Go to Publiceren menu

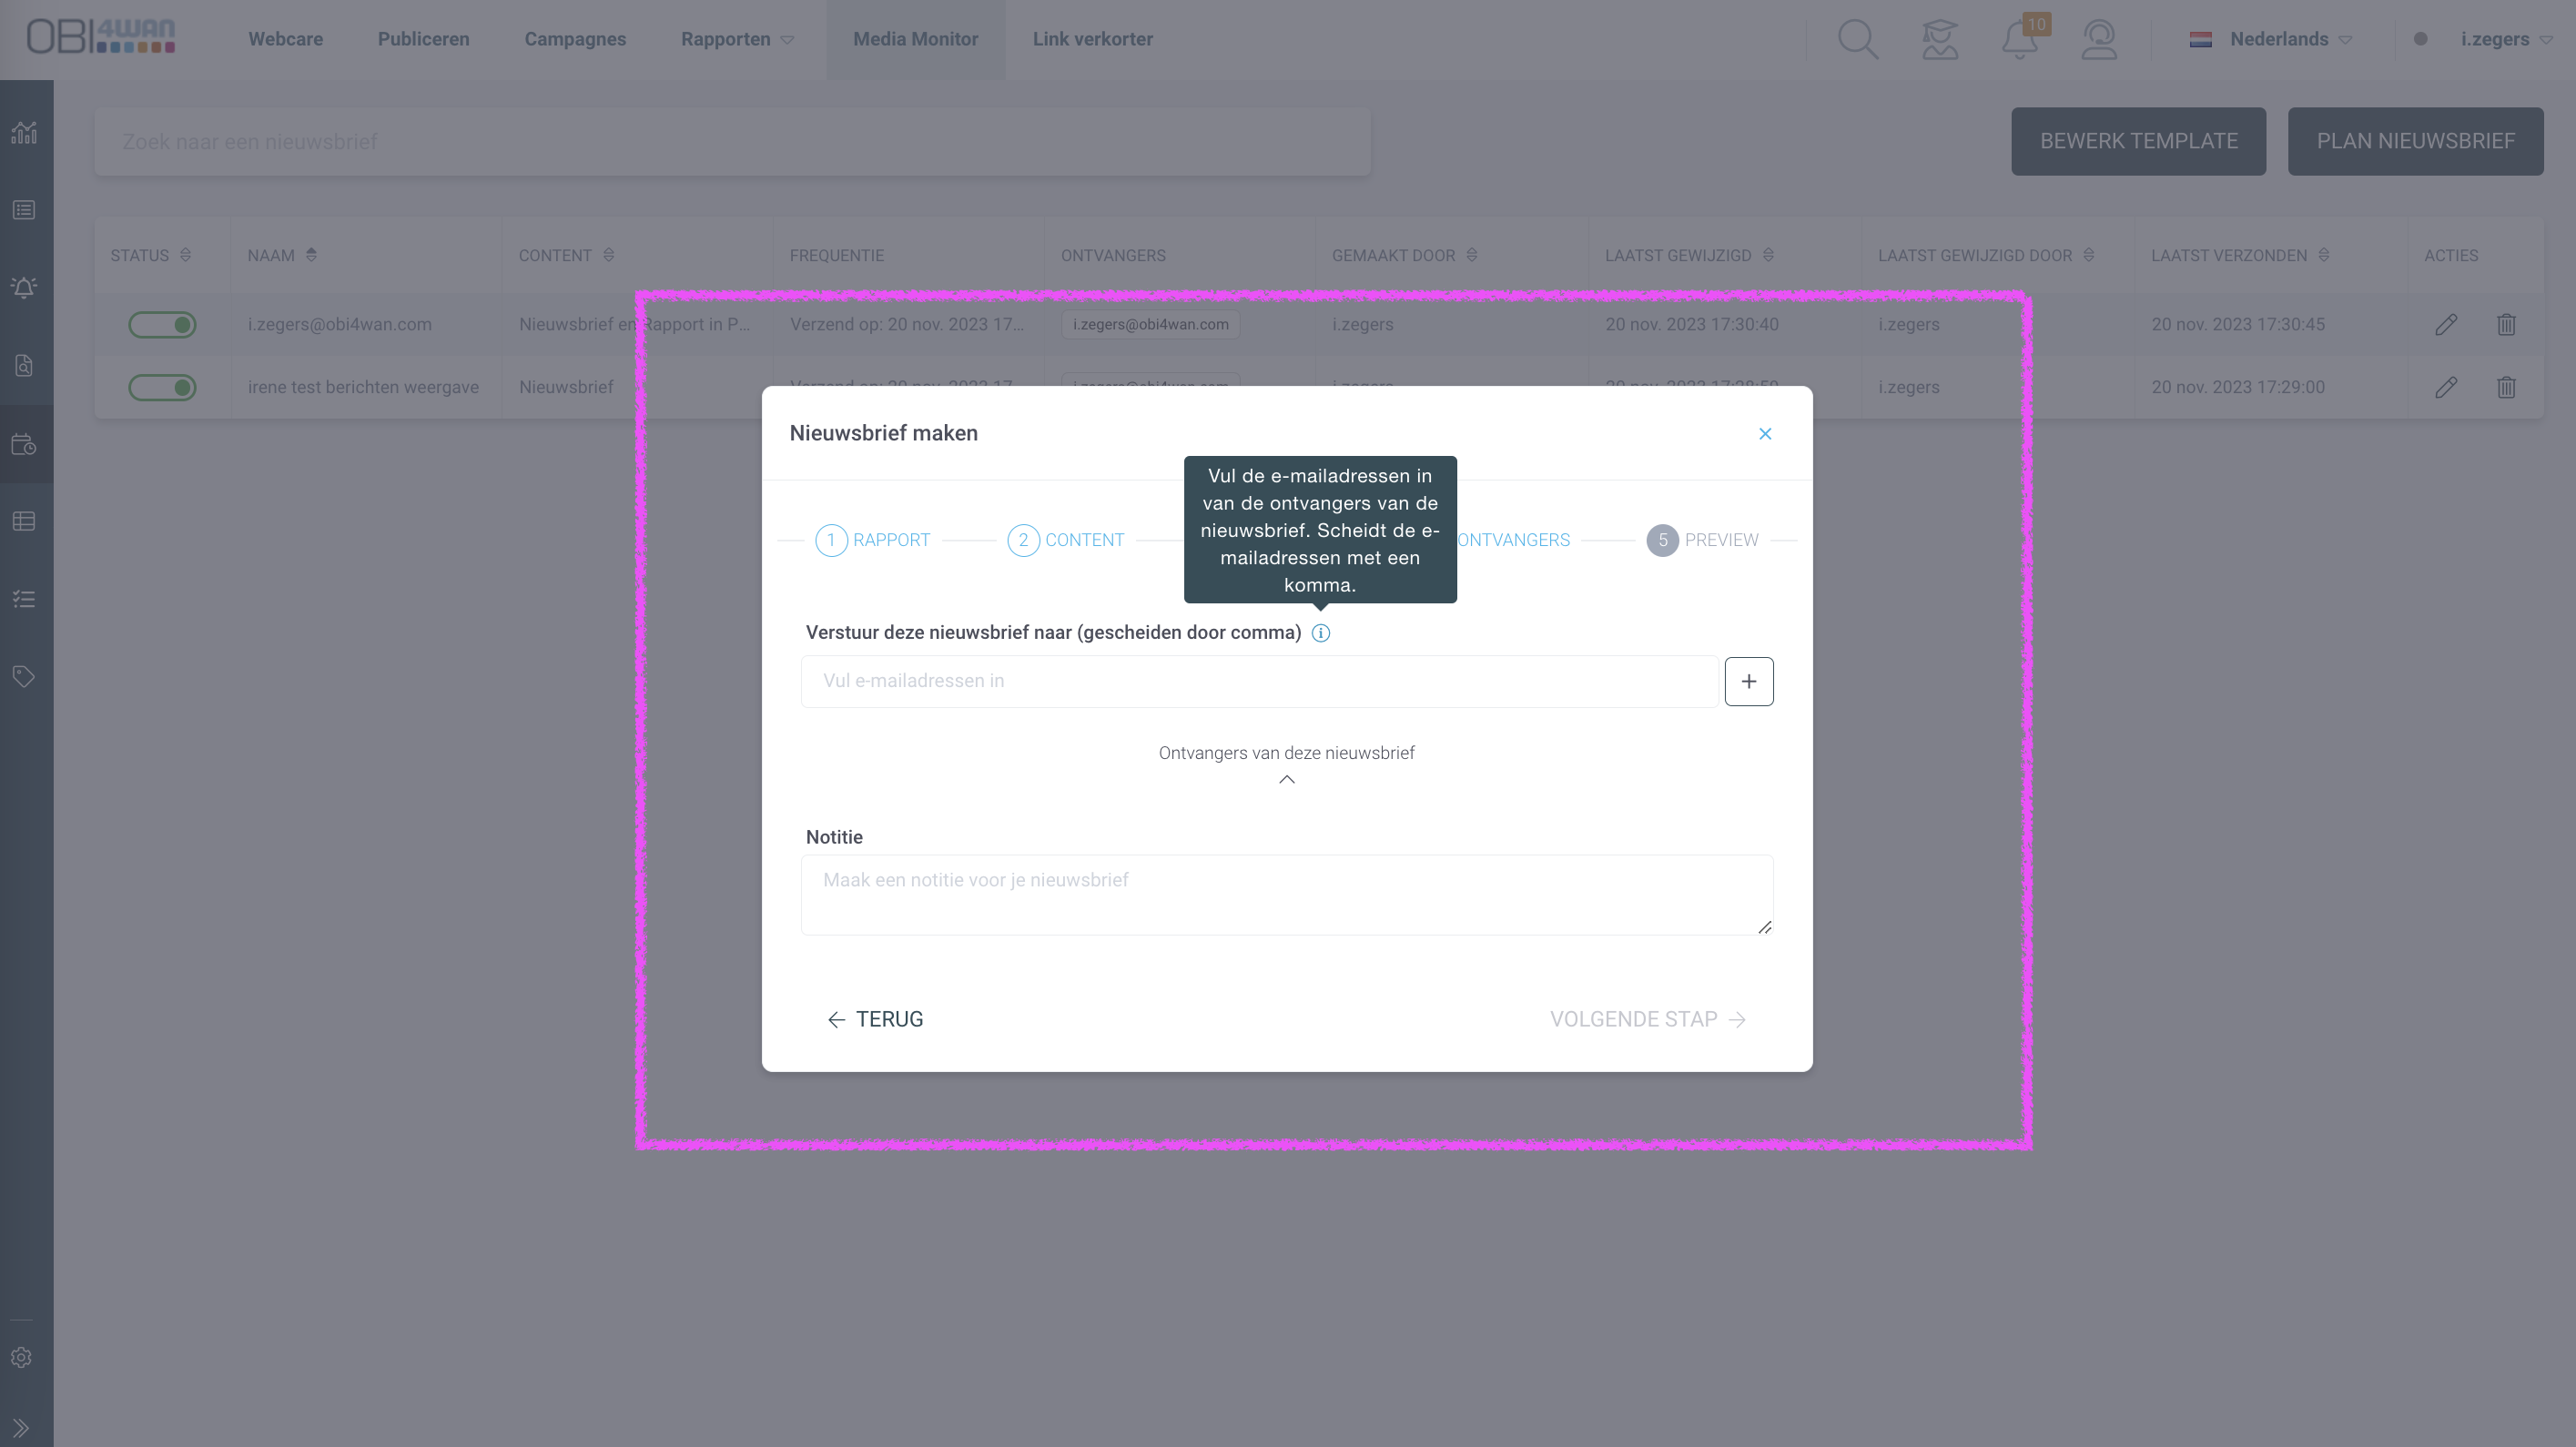coord(423,39)
